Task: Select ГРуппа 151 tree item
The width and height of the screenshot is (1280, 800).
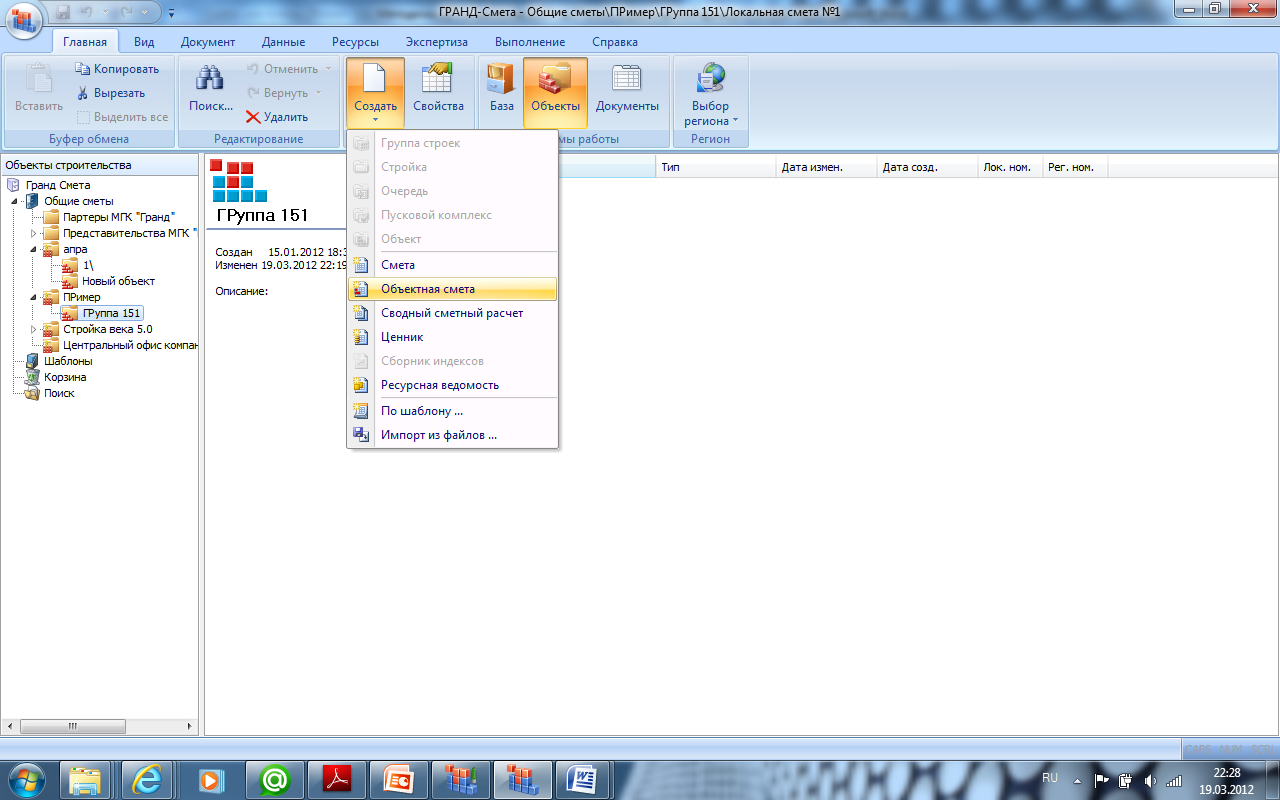Action: [x=112, y=313]
